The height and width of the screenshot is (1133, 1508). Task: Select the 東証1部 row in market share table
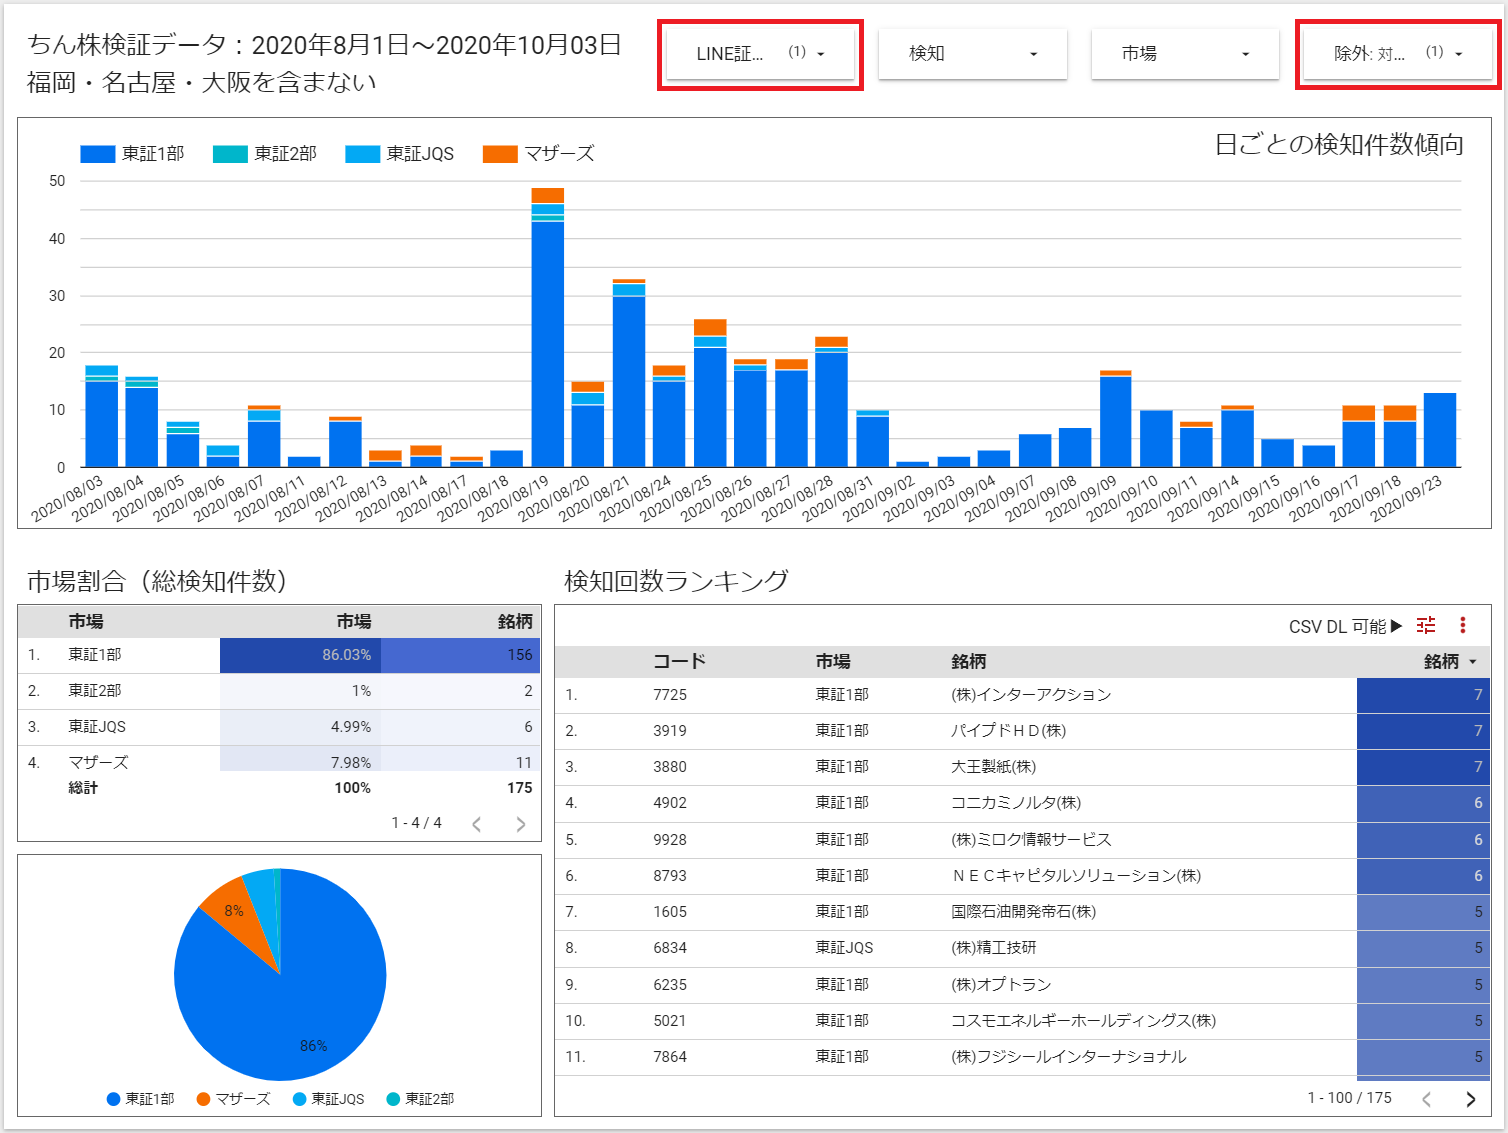tap(95, 655)
